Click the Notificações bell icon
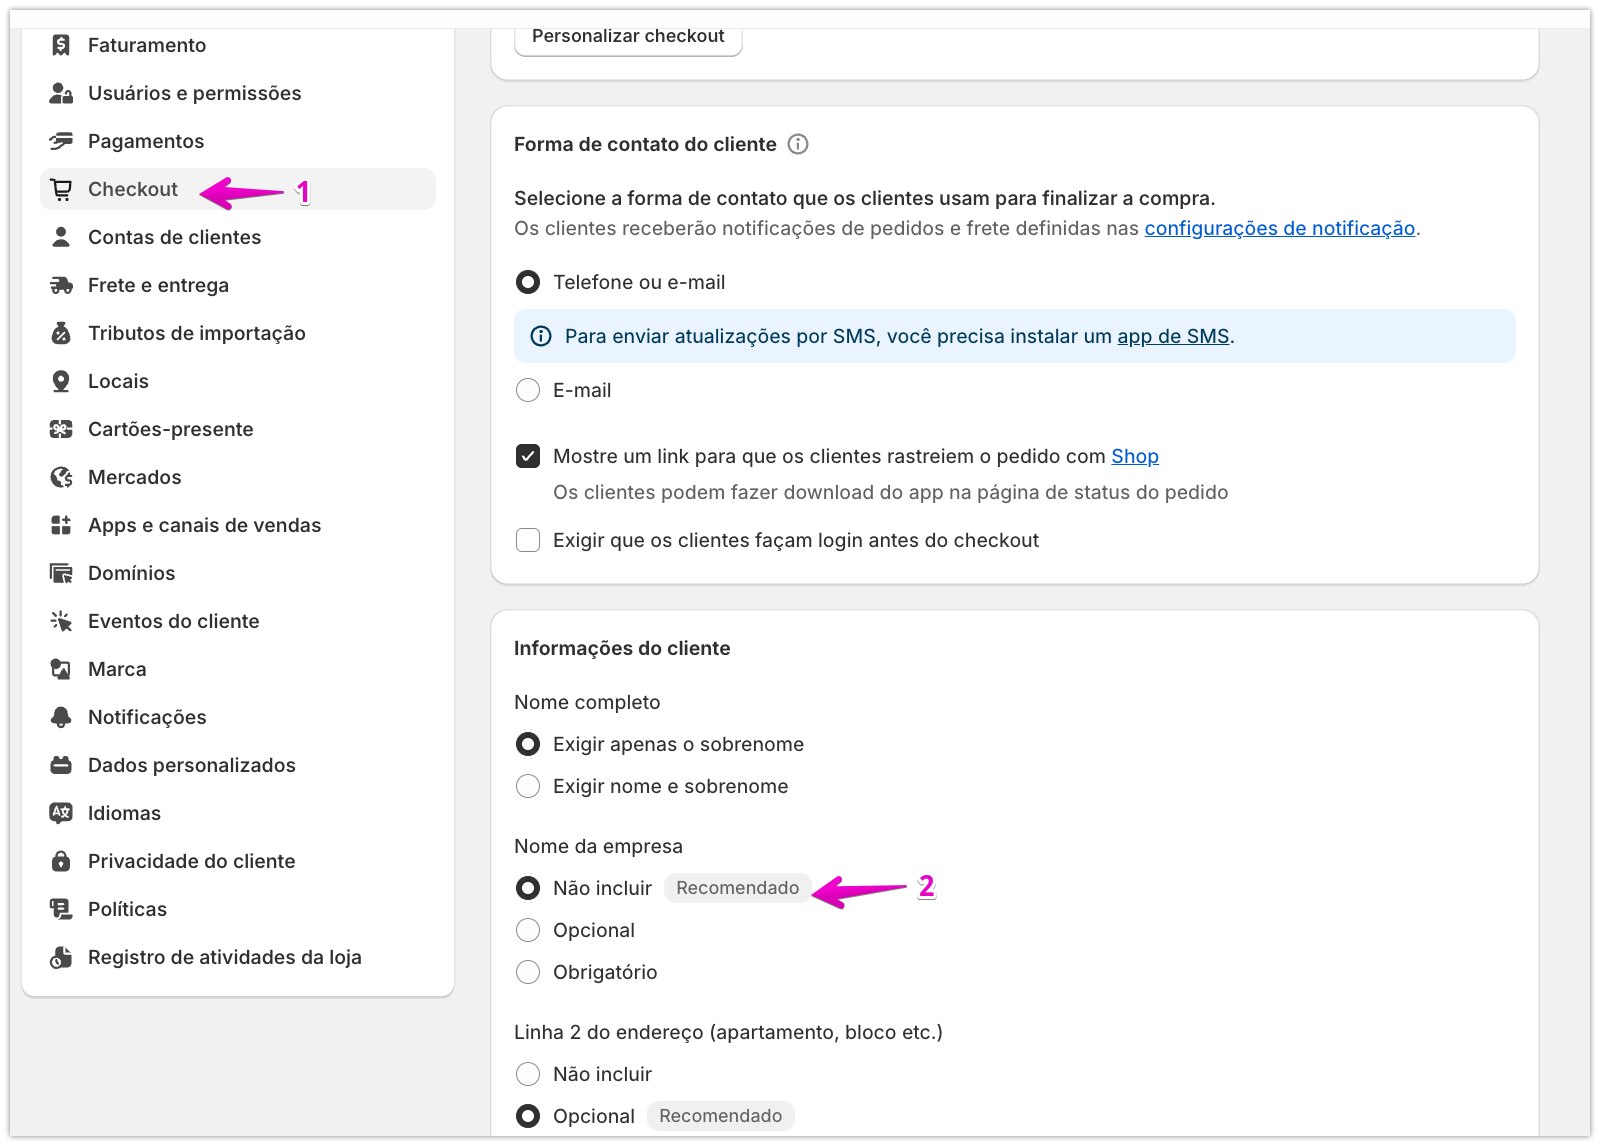 point(61,717)
